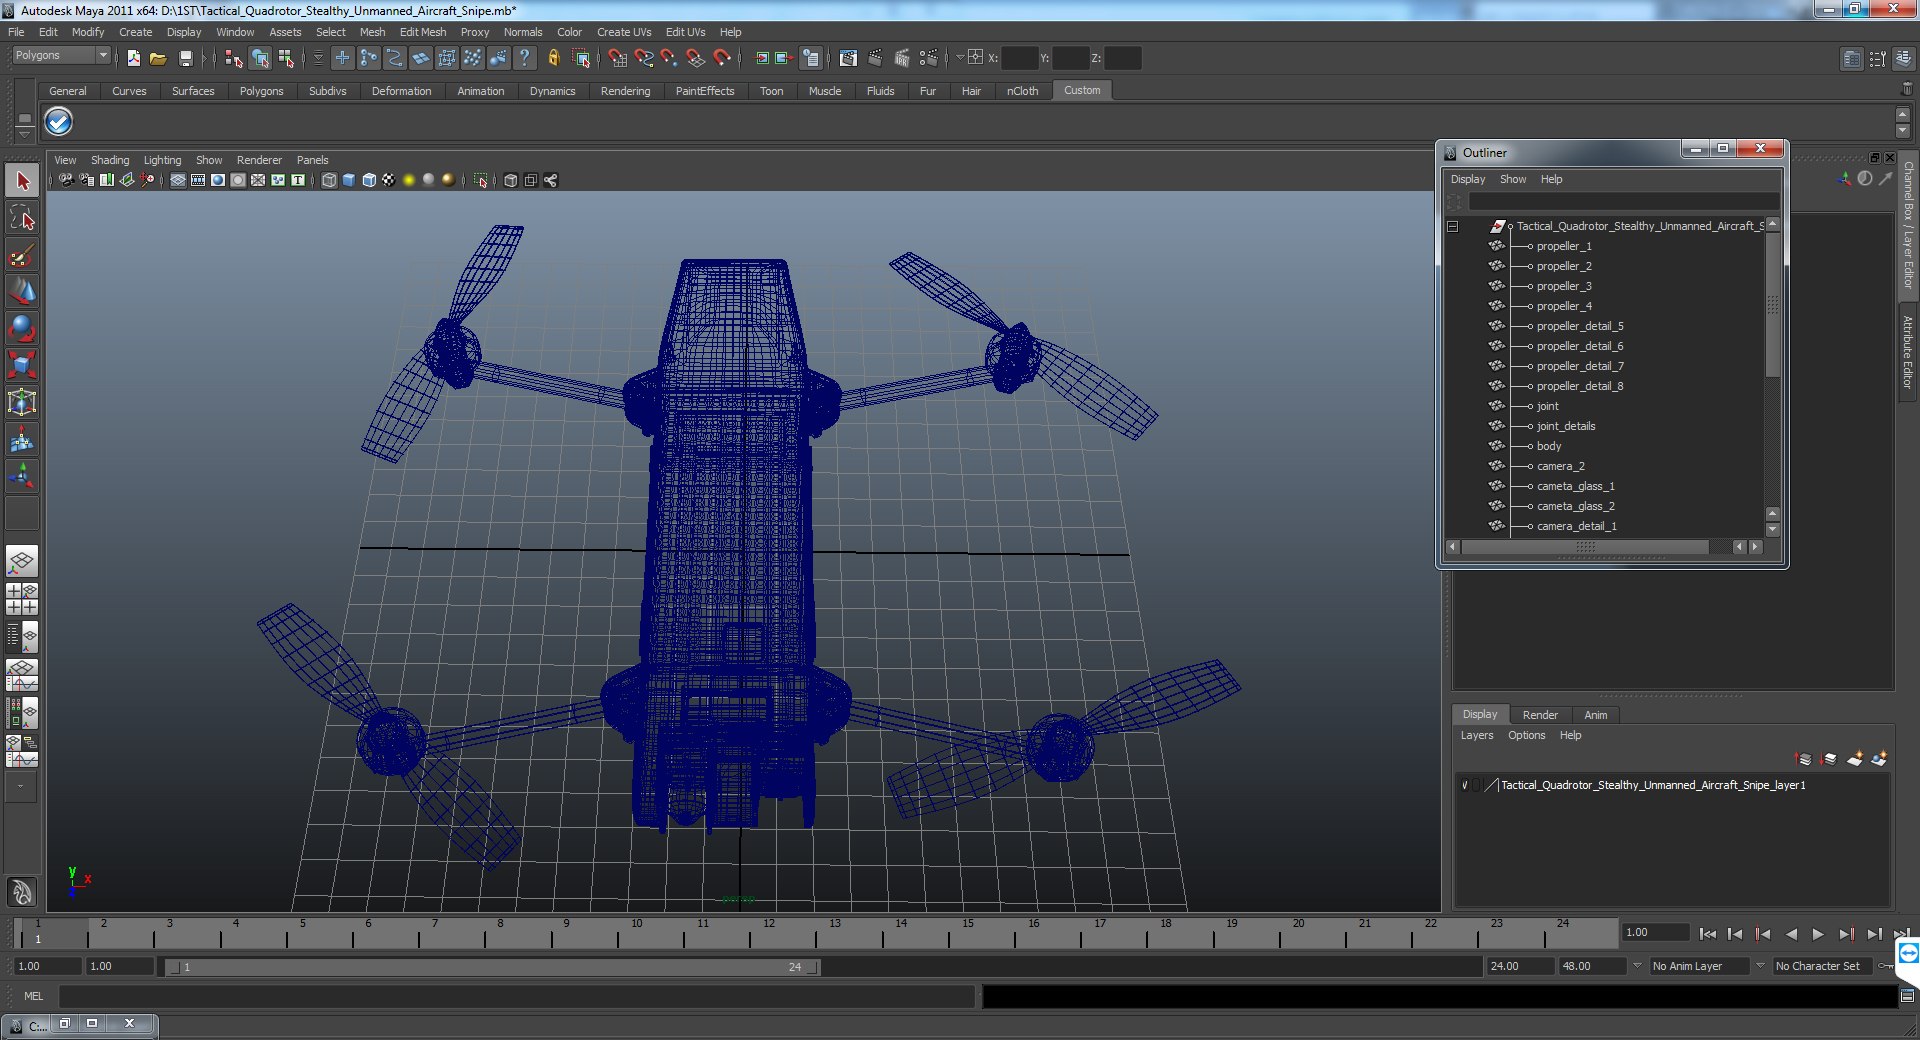Viewport: 1920px width, 1040px height.
Task: Open the No Anim Layer dropdown
Action: [1699, 966]
